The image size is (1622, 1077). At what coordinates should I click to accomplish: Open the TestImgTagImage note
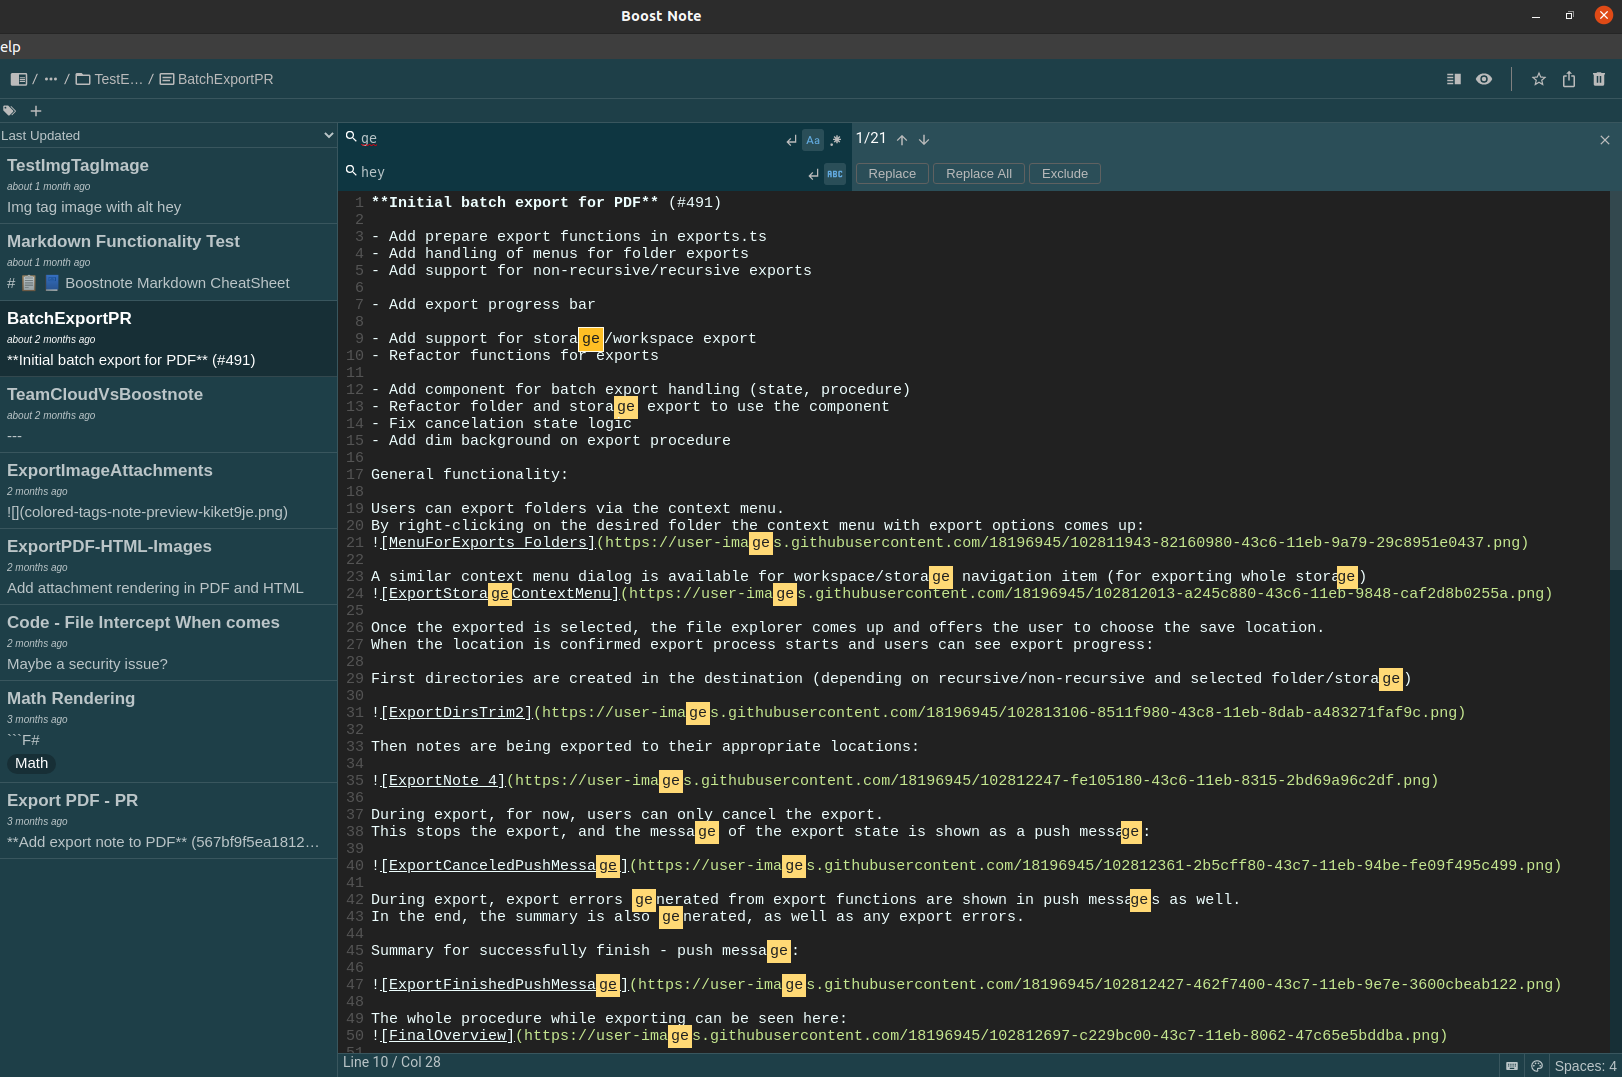click(x=168, y=186)
